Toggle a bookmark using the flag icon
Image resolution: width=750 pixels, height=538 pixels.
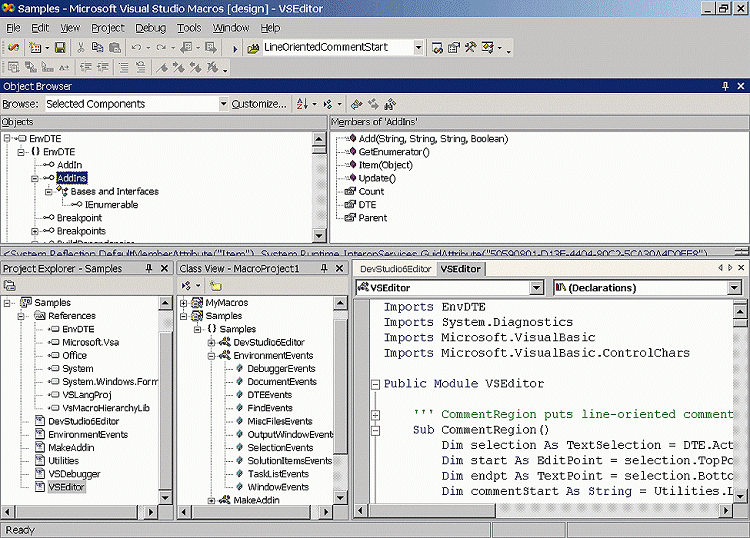pyautogui.click(x=162, y=67)
